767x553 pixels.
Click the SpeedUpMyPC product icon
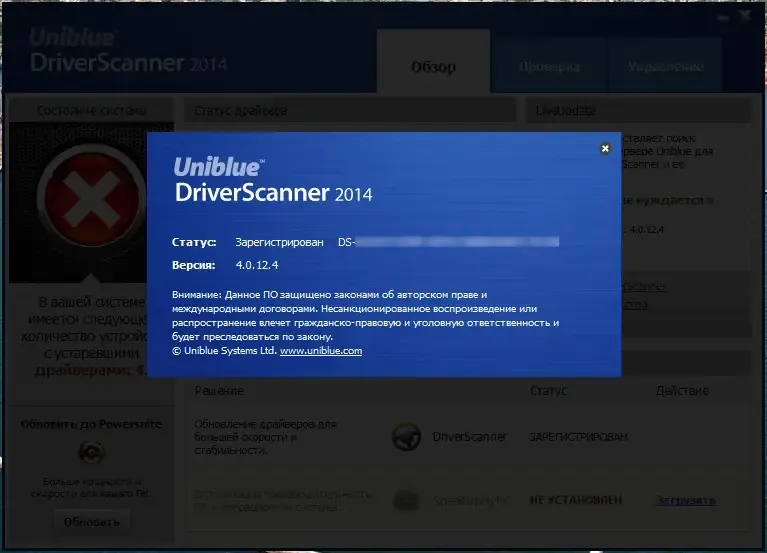tap(406, 500)
